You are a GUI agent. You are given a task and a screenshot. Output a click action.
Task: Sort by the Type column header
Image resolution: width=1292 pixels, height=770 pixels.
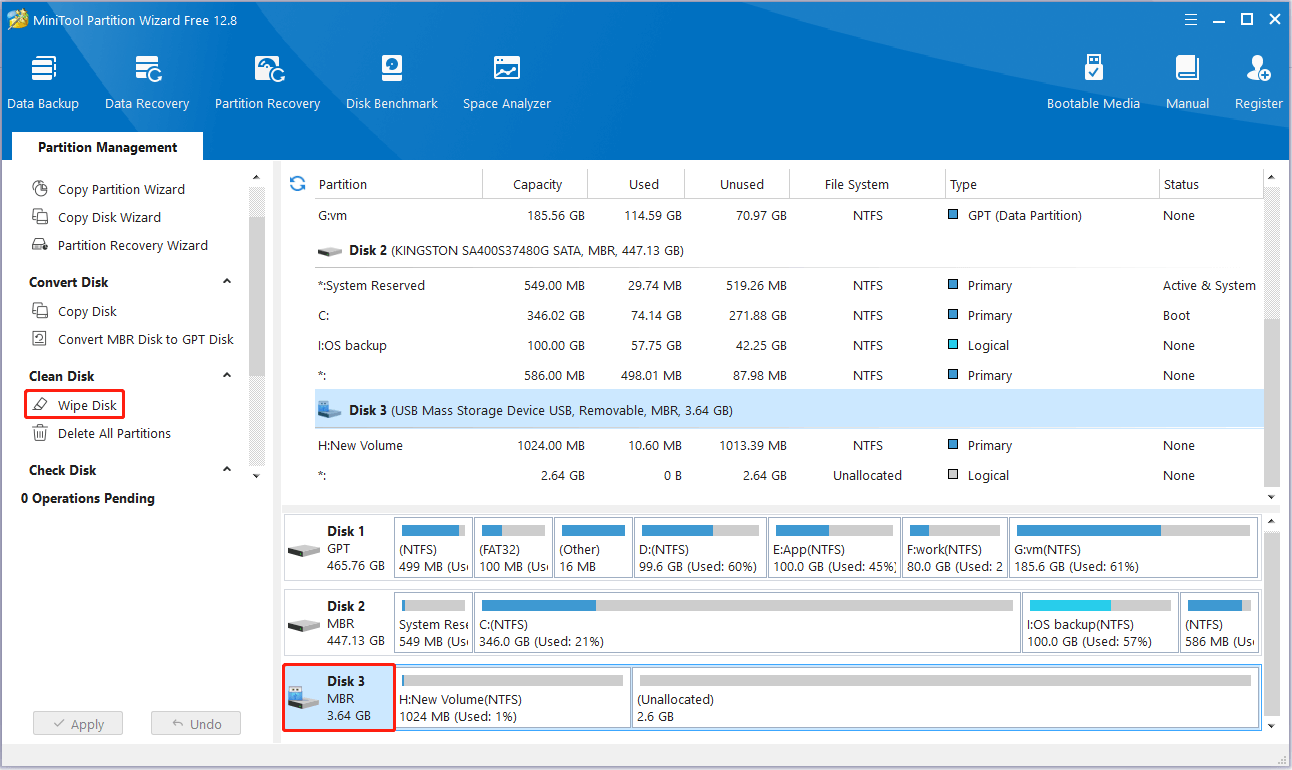coord(1052,184)
